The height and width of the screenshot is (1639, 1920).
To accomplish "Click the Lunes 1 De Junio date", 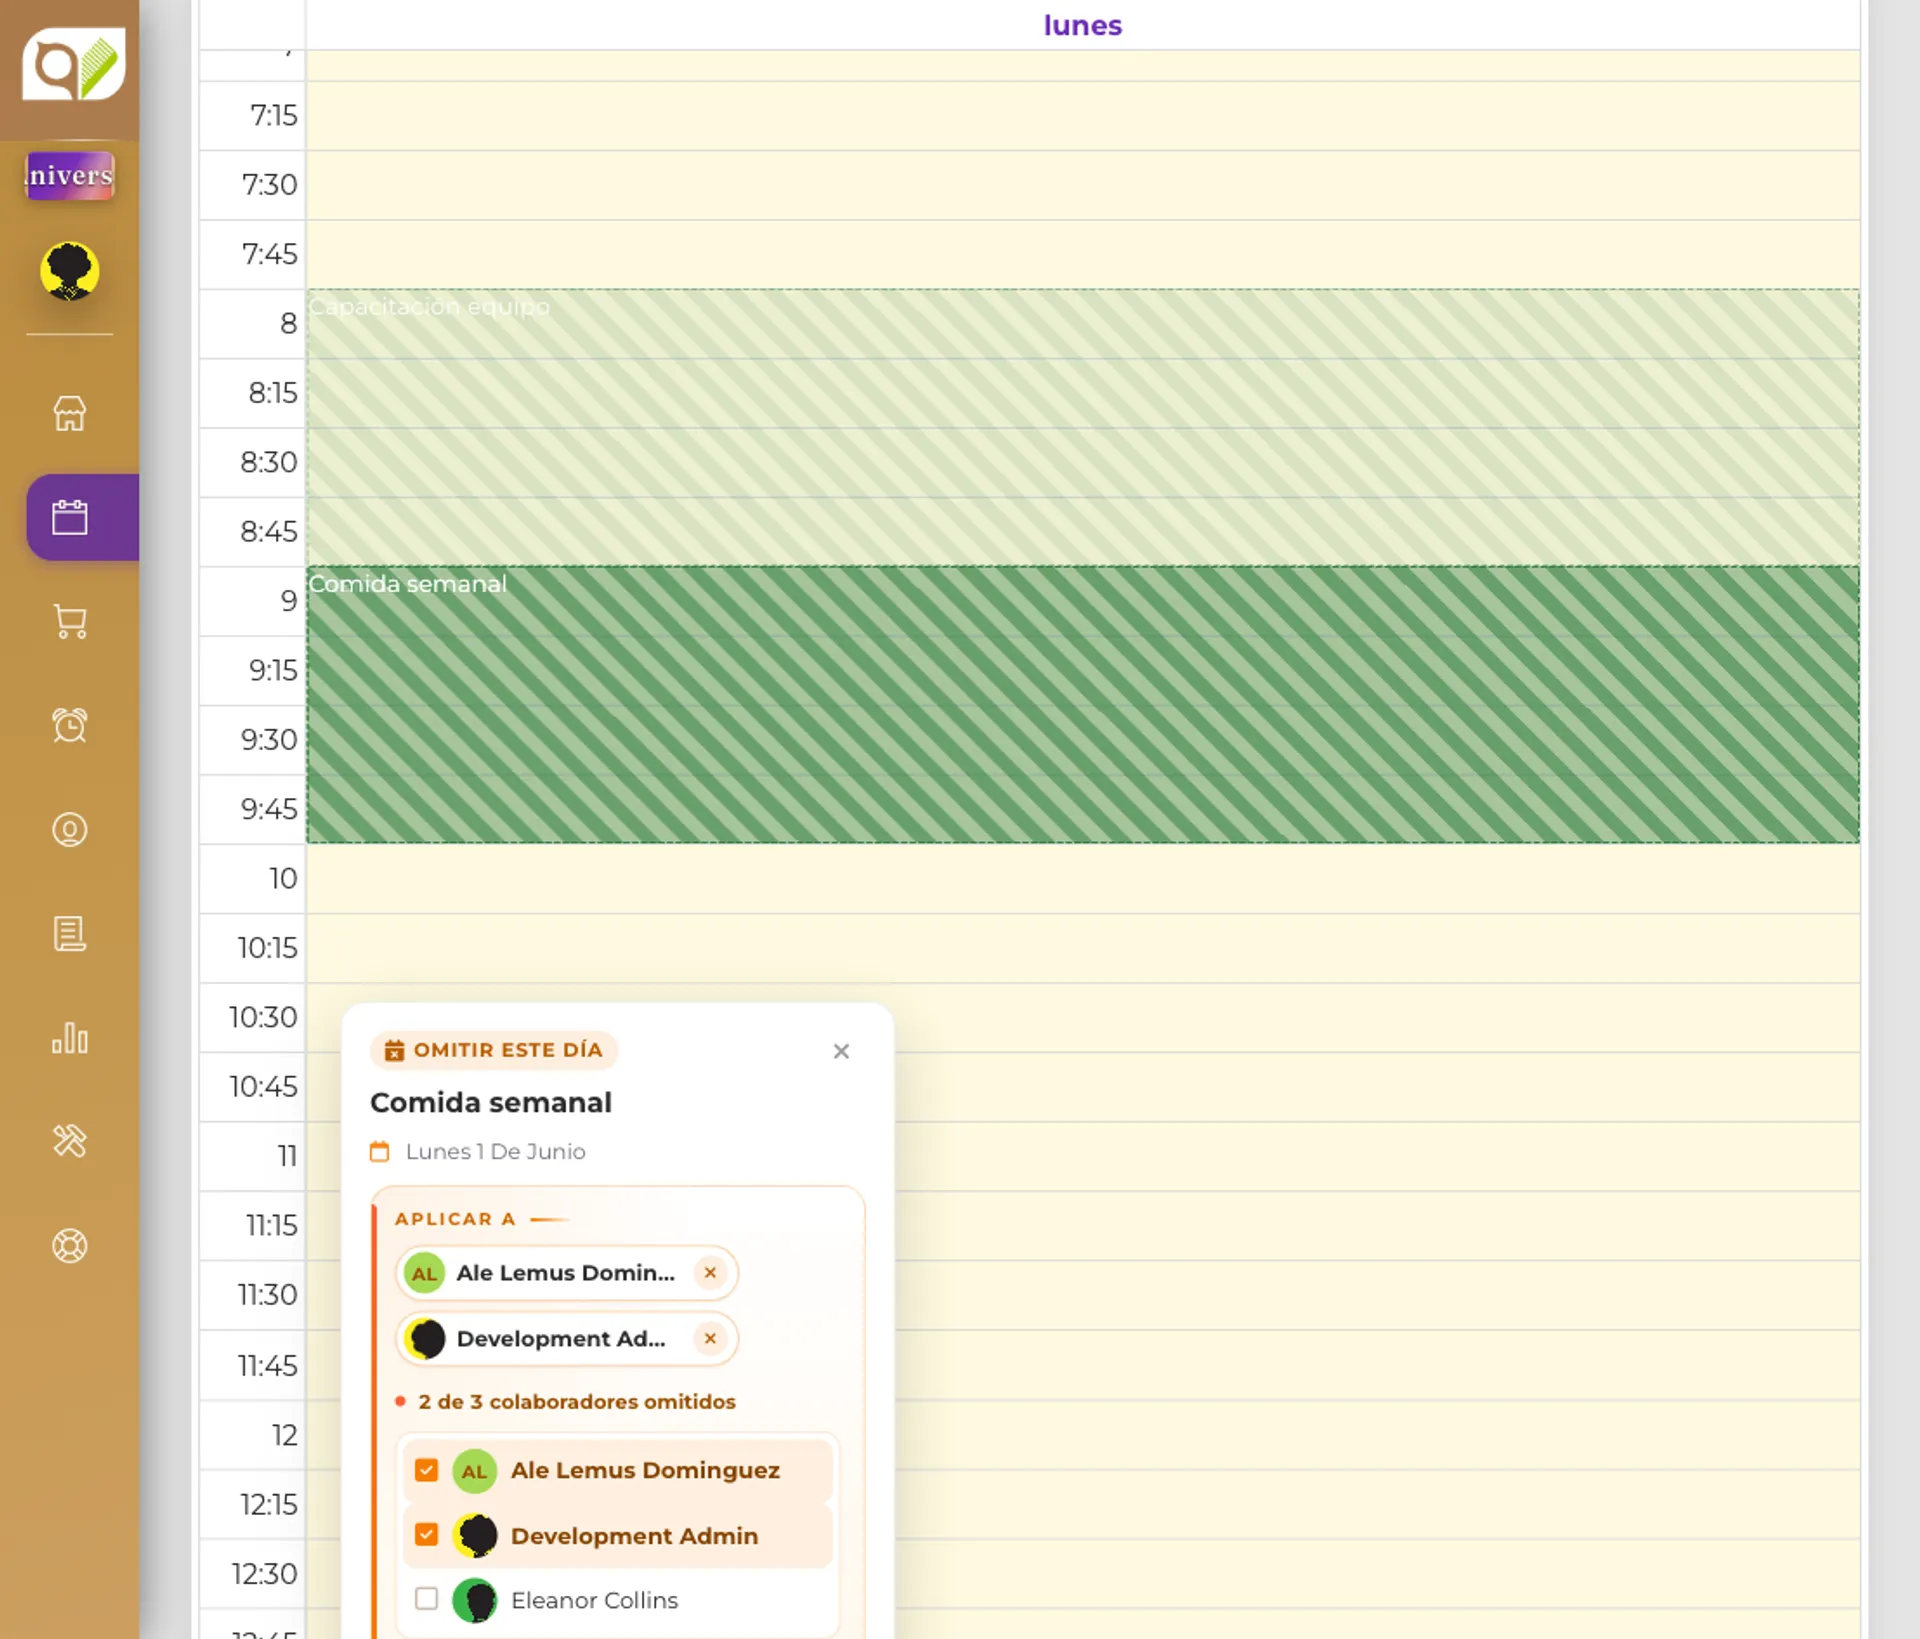I will pos(495,1152).
